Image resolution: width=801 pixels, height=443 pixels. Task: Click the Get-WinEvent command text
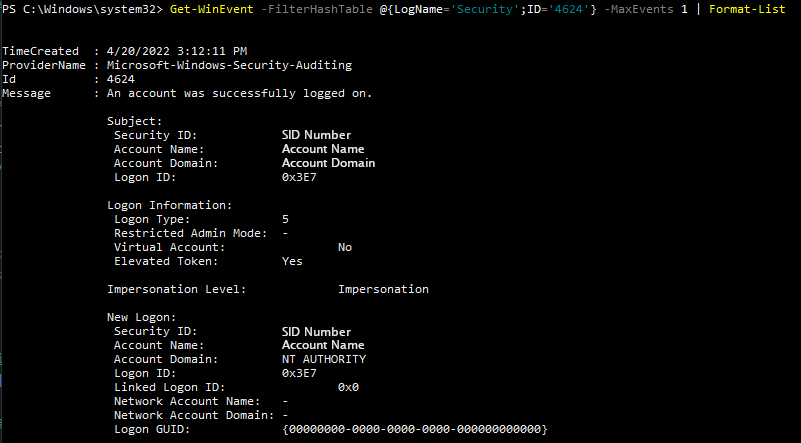[211, 9]
